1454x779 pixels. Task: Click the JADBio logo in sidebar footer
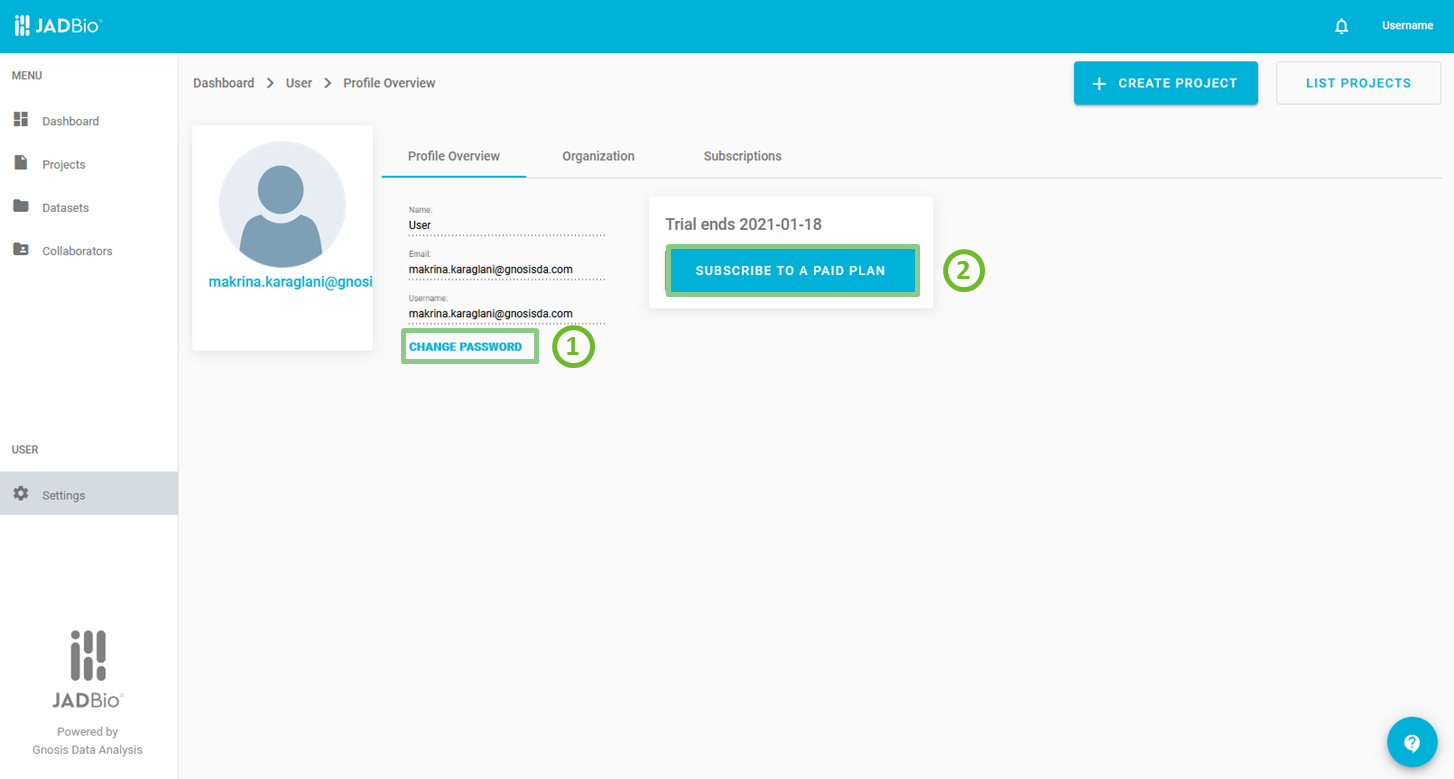click(x=88, y=669)
